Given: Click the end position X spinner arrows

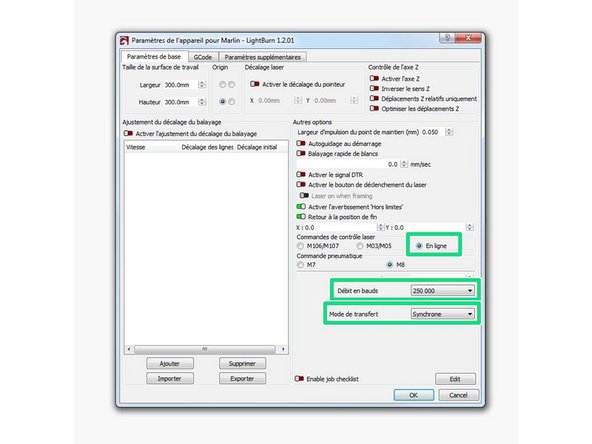Looking at the screenshot, I should pyautogui.click(x=380, y=227).
